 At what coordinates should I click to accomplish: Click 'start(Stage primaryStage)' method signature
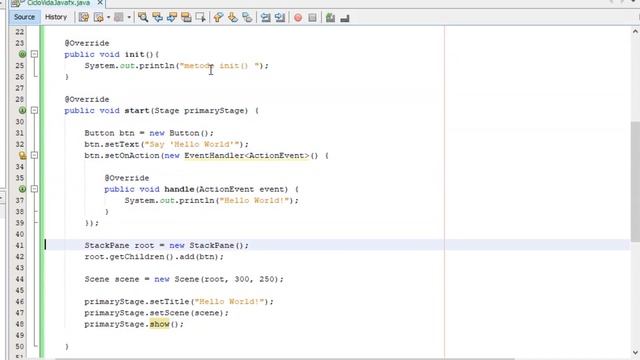pos(186,111)
